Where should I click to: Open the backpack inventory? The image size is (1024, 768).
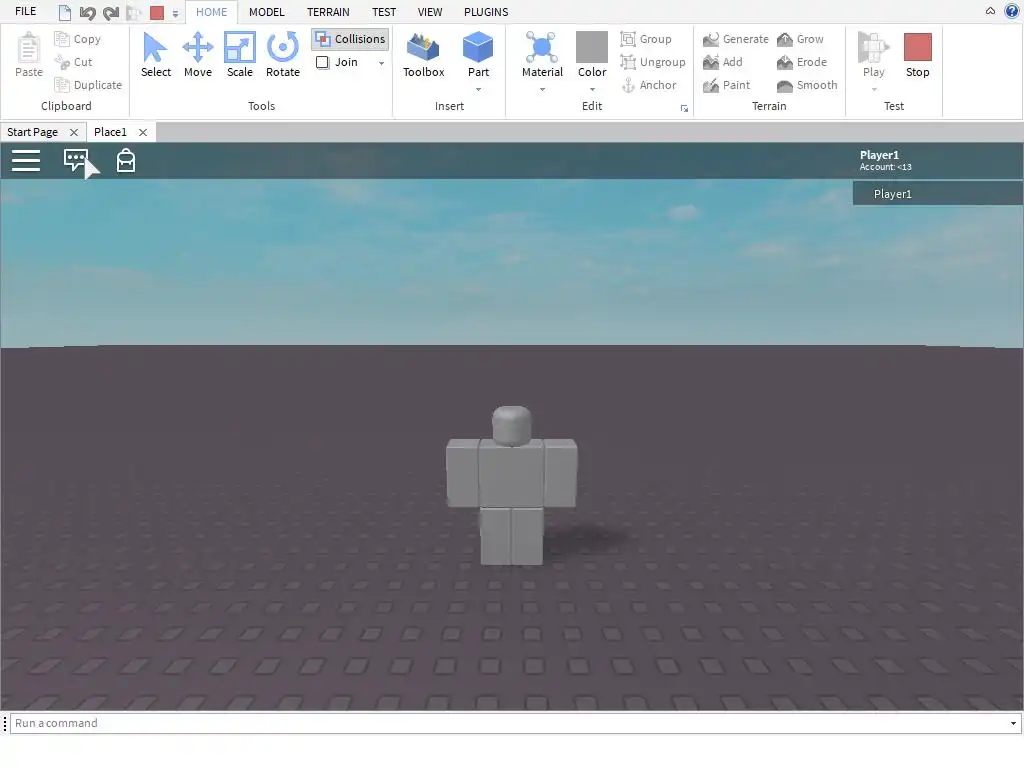click(x=125, y=160)
